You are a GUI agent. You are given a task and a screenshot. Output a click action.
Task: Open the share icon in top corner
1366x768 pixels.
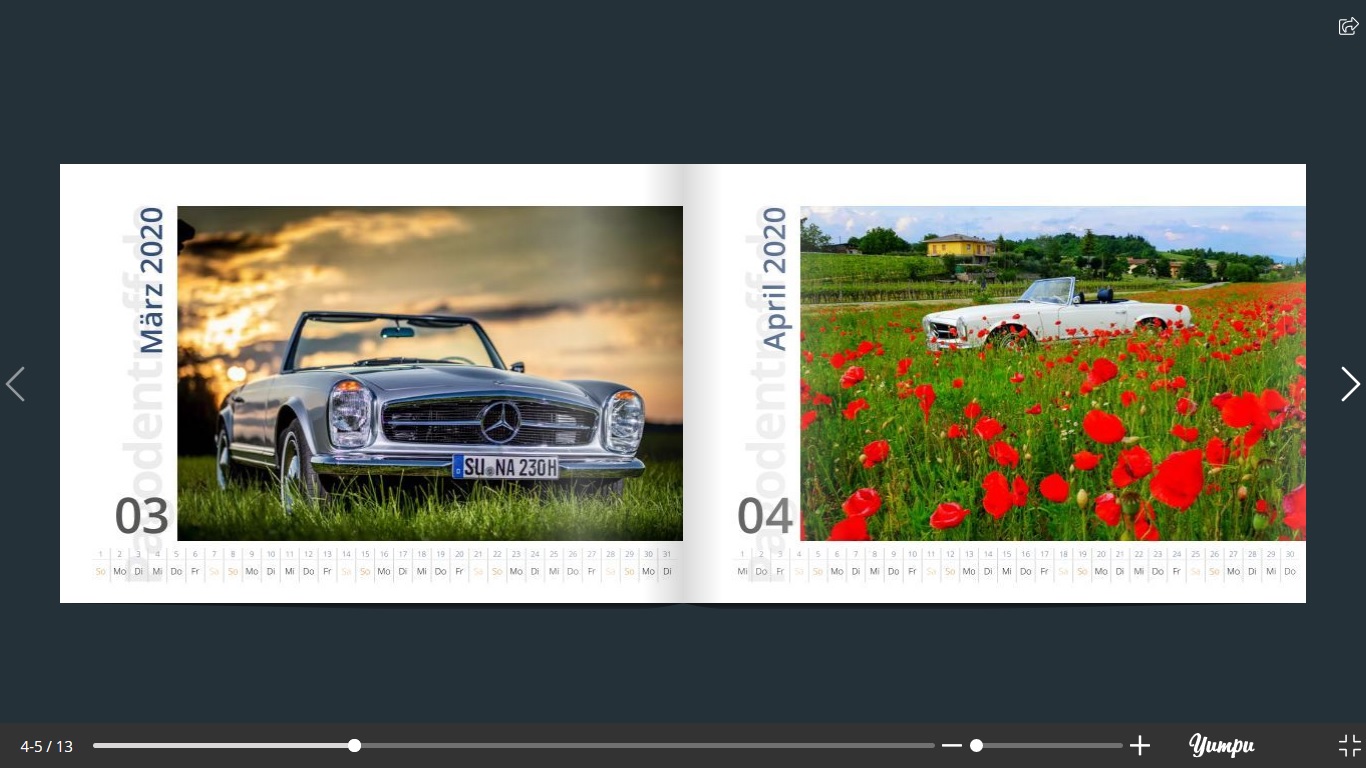pyautogui.click(x=1348, y=26)
